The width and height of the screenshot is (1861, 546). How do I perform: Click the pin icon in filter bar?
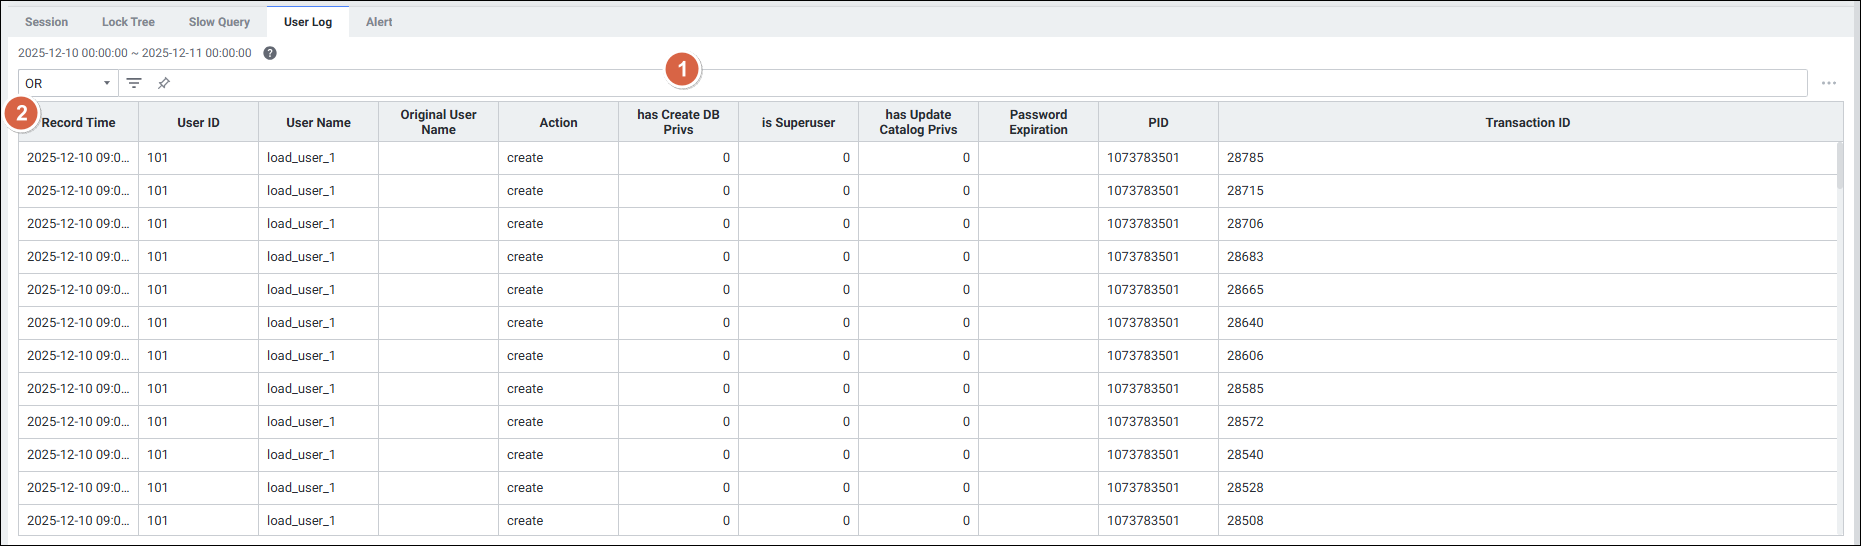pyautogui.click(x=164, y=83)
